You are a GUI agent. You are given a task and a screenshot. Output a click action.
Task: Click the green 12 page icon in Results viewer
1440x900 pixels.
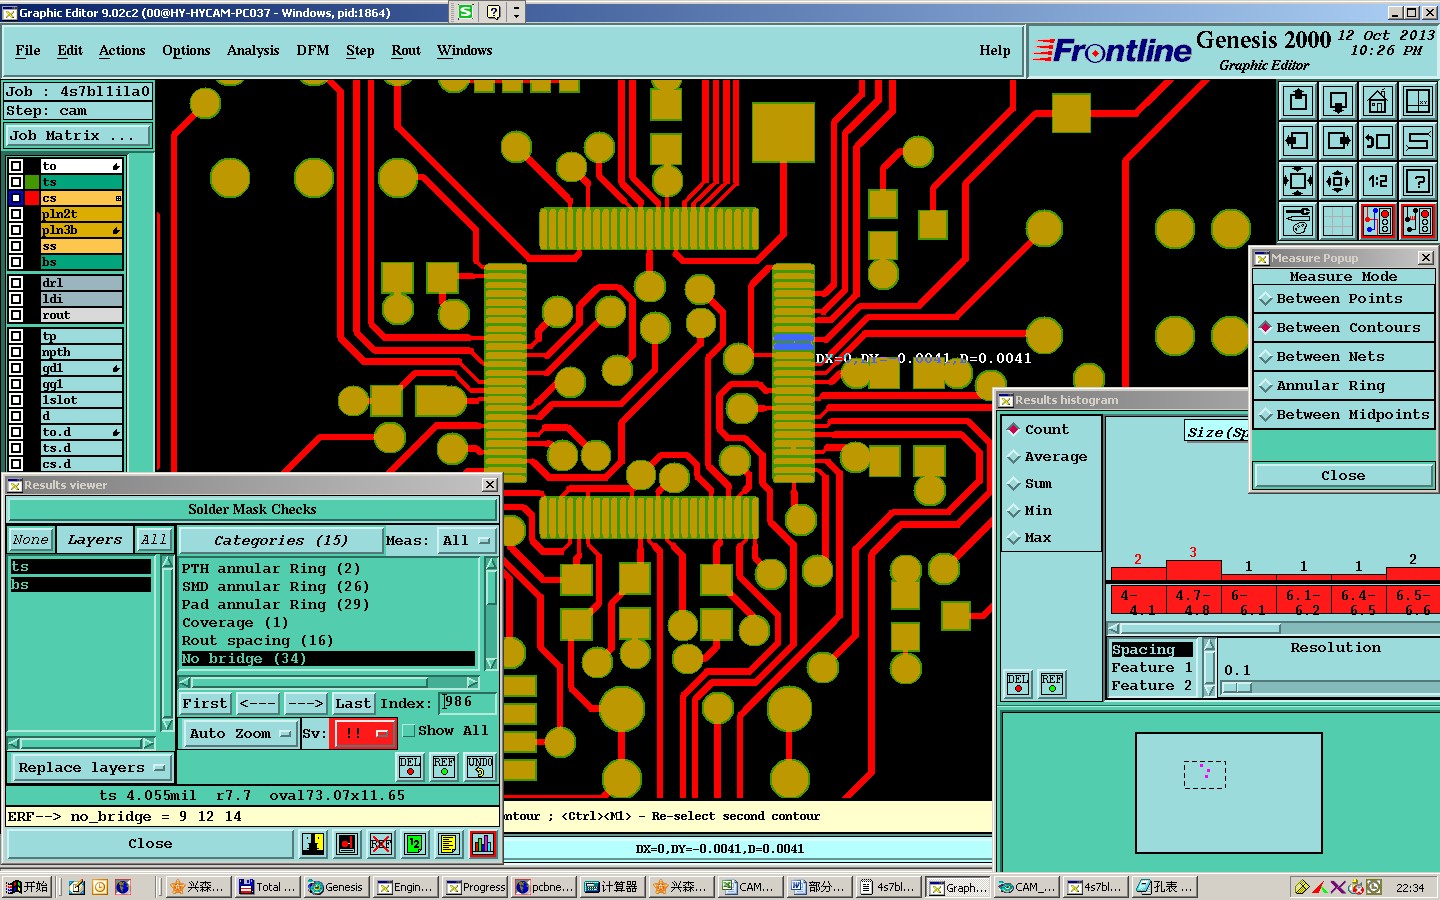point(415,844)
